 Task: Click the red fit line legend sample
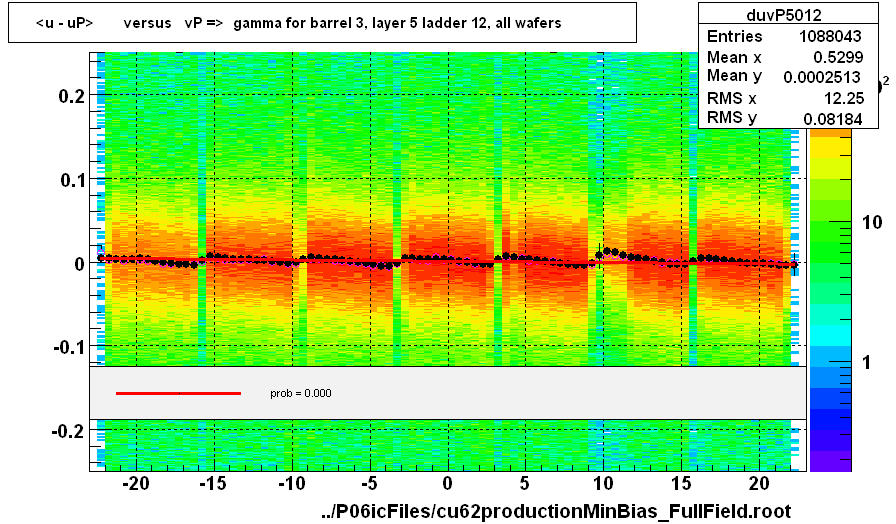pos(178,393)
